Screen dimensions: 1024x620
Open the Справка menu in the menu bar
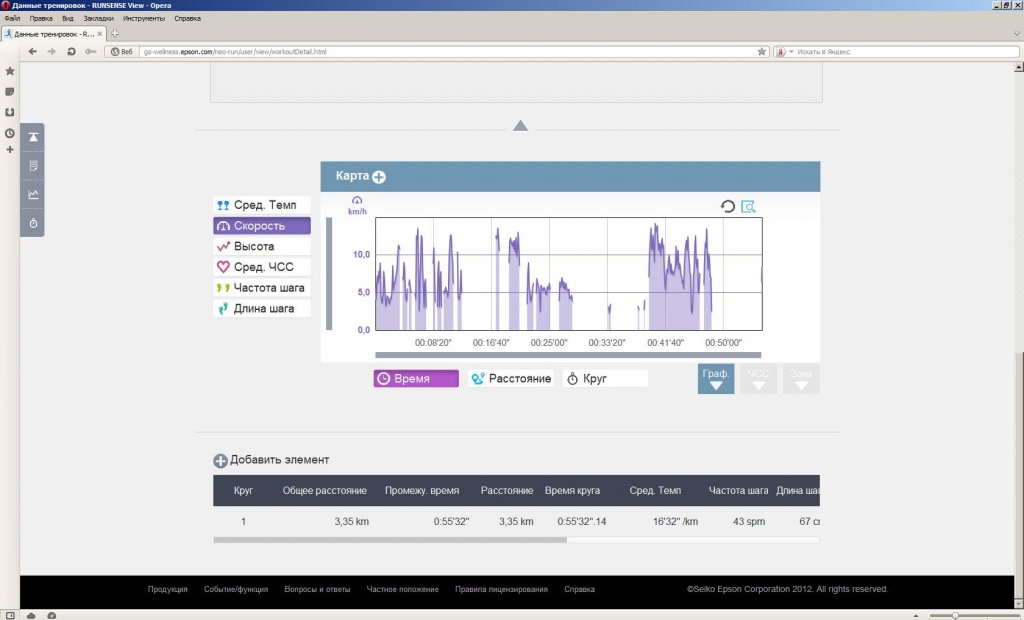[x=187, y=18]
